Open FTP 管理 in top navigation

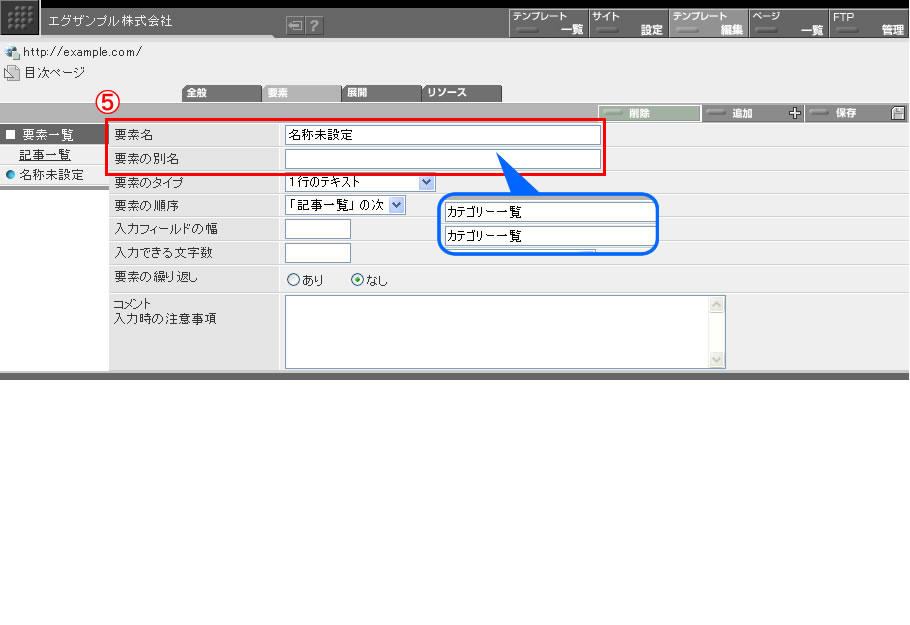(868, 23)
